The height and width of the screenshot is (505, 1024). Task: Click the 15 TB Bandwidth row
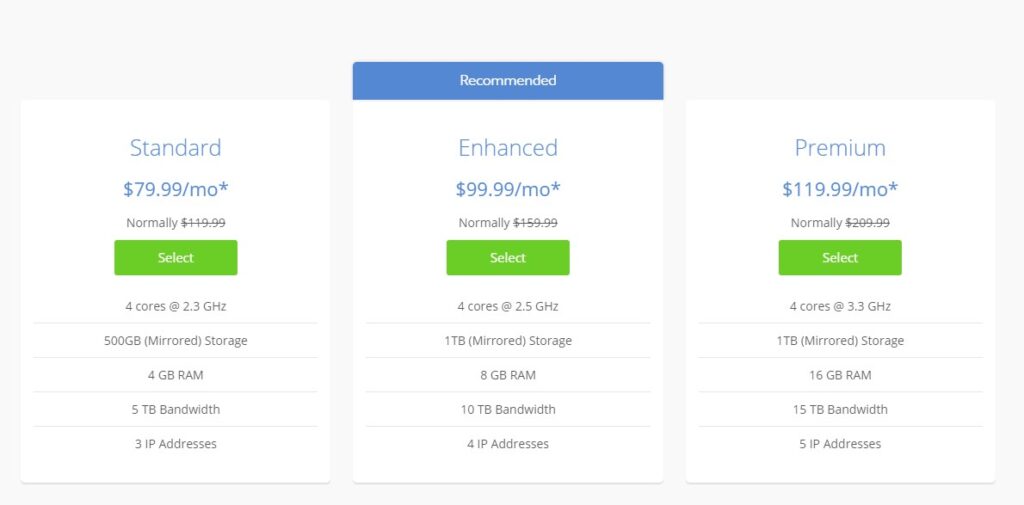(x=840, y=410)
